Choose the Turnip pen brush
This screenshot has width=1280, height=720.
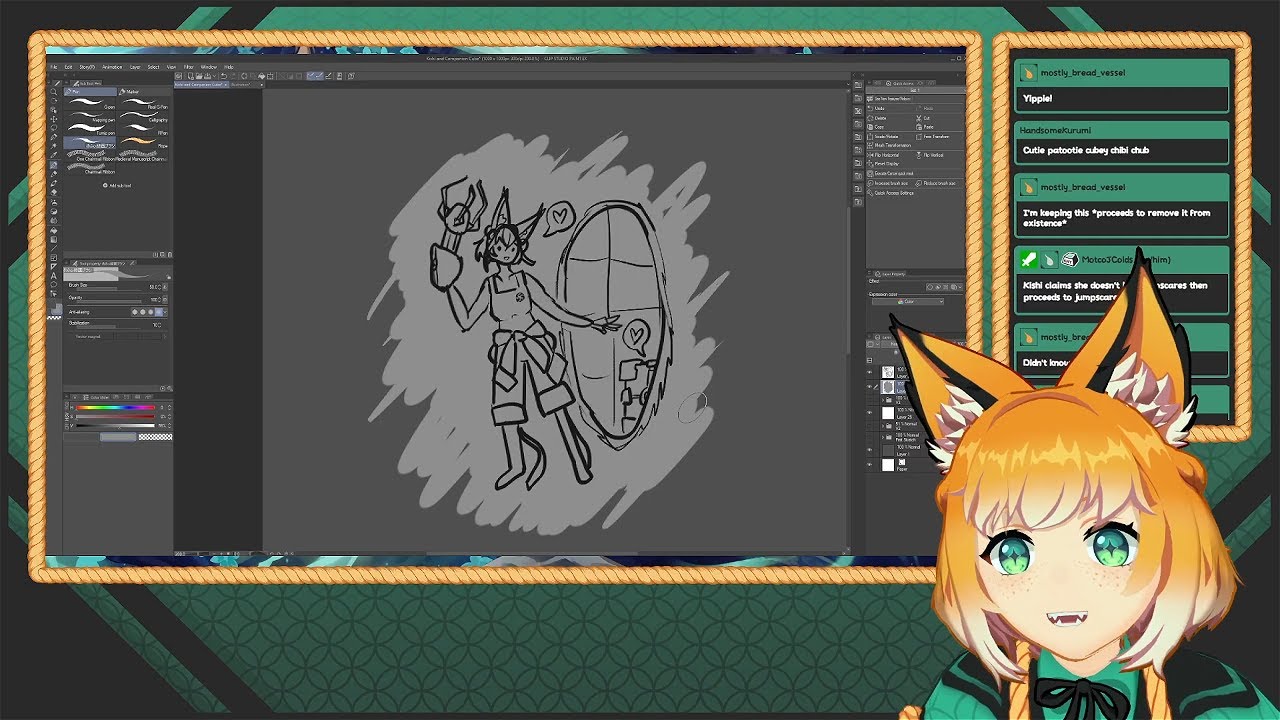90,130
